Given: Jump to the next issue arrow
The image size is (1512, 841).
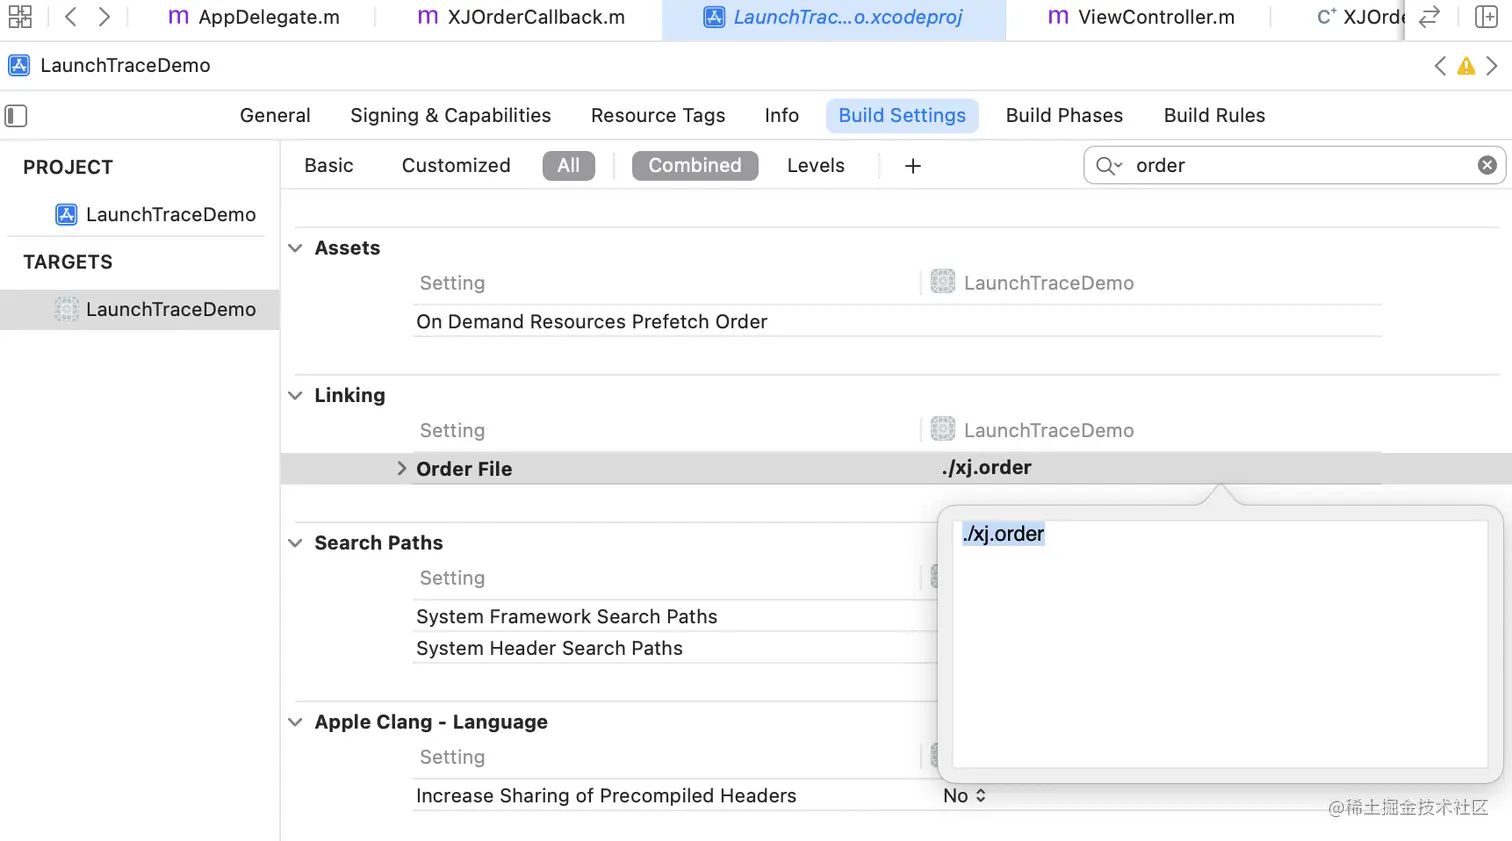Looking at the screenshot, I should (x=1492, y=66).
